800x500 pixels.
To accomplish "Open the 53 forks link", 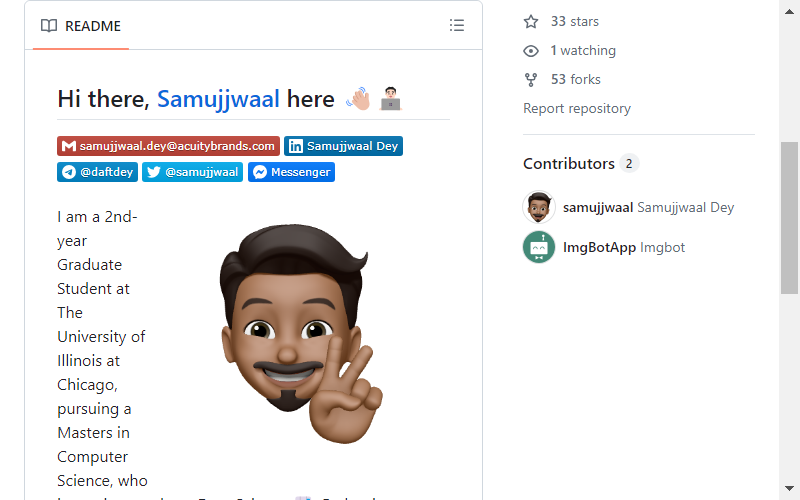I will [576, 80].
